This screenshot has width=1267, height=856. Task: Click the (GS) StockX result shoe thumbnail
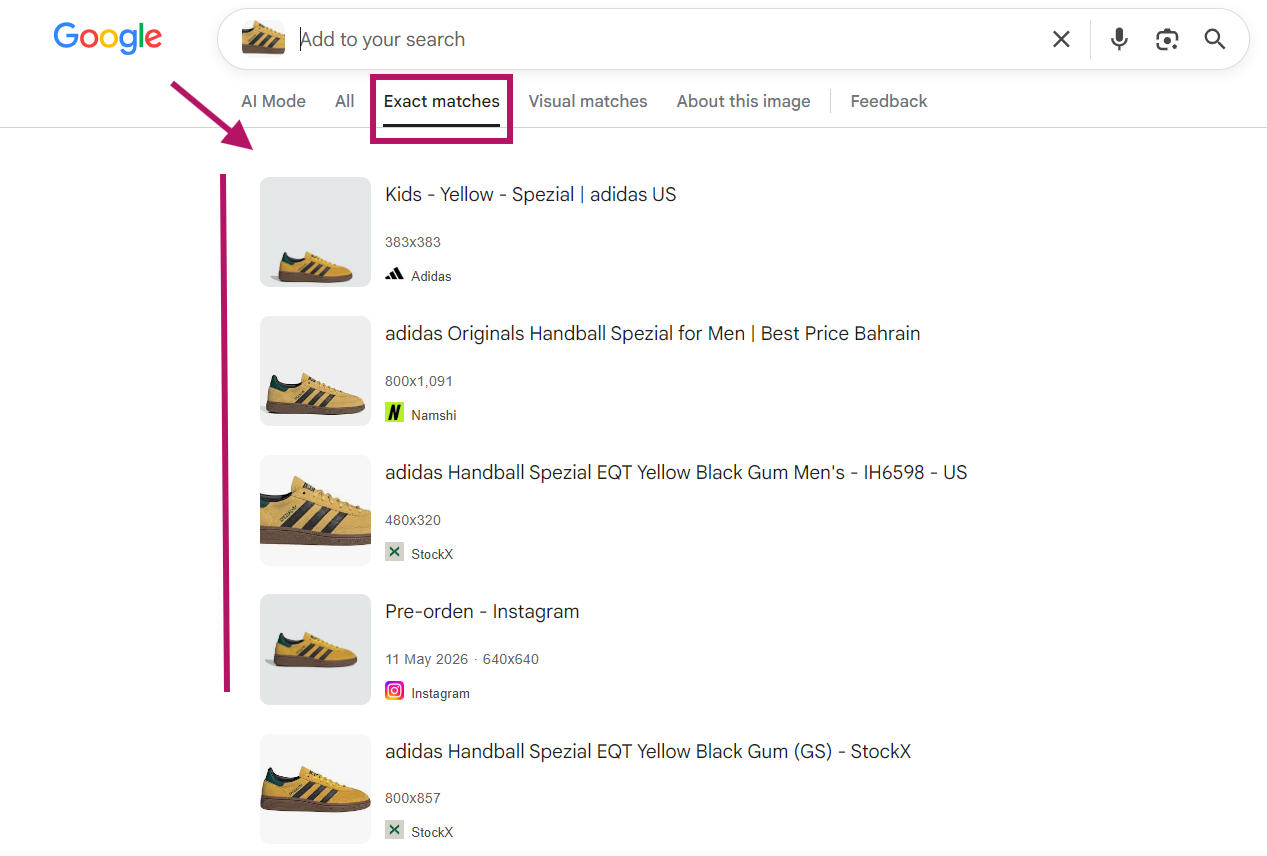click(x=315, y=789)
